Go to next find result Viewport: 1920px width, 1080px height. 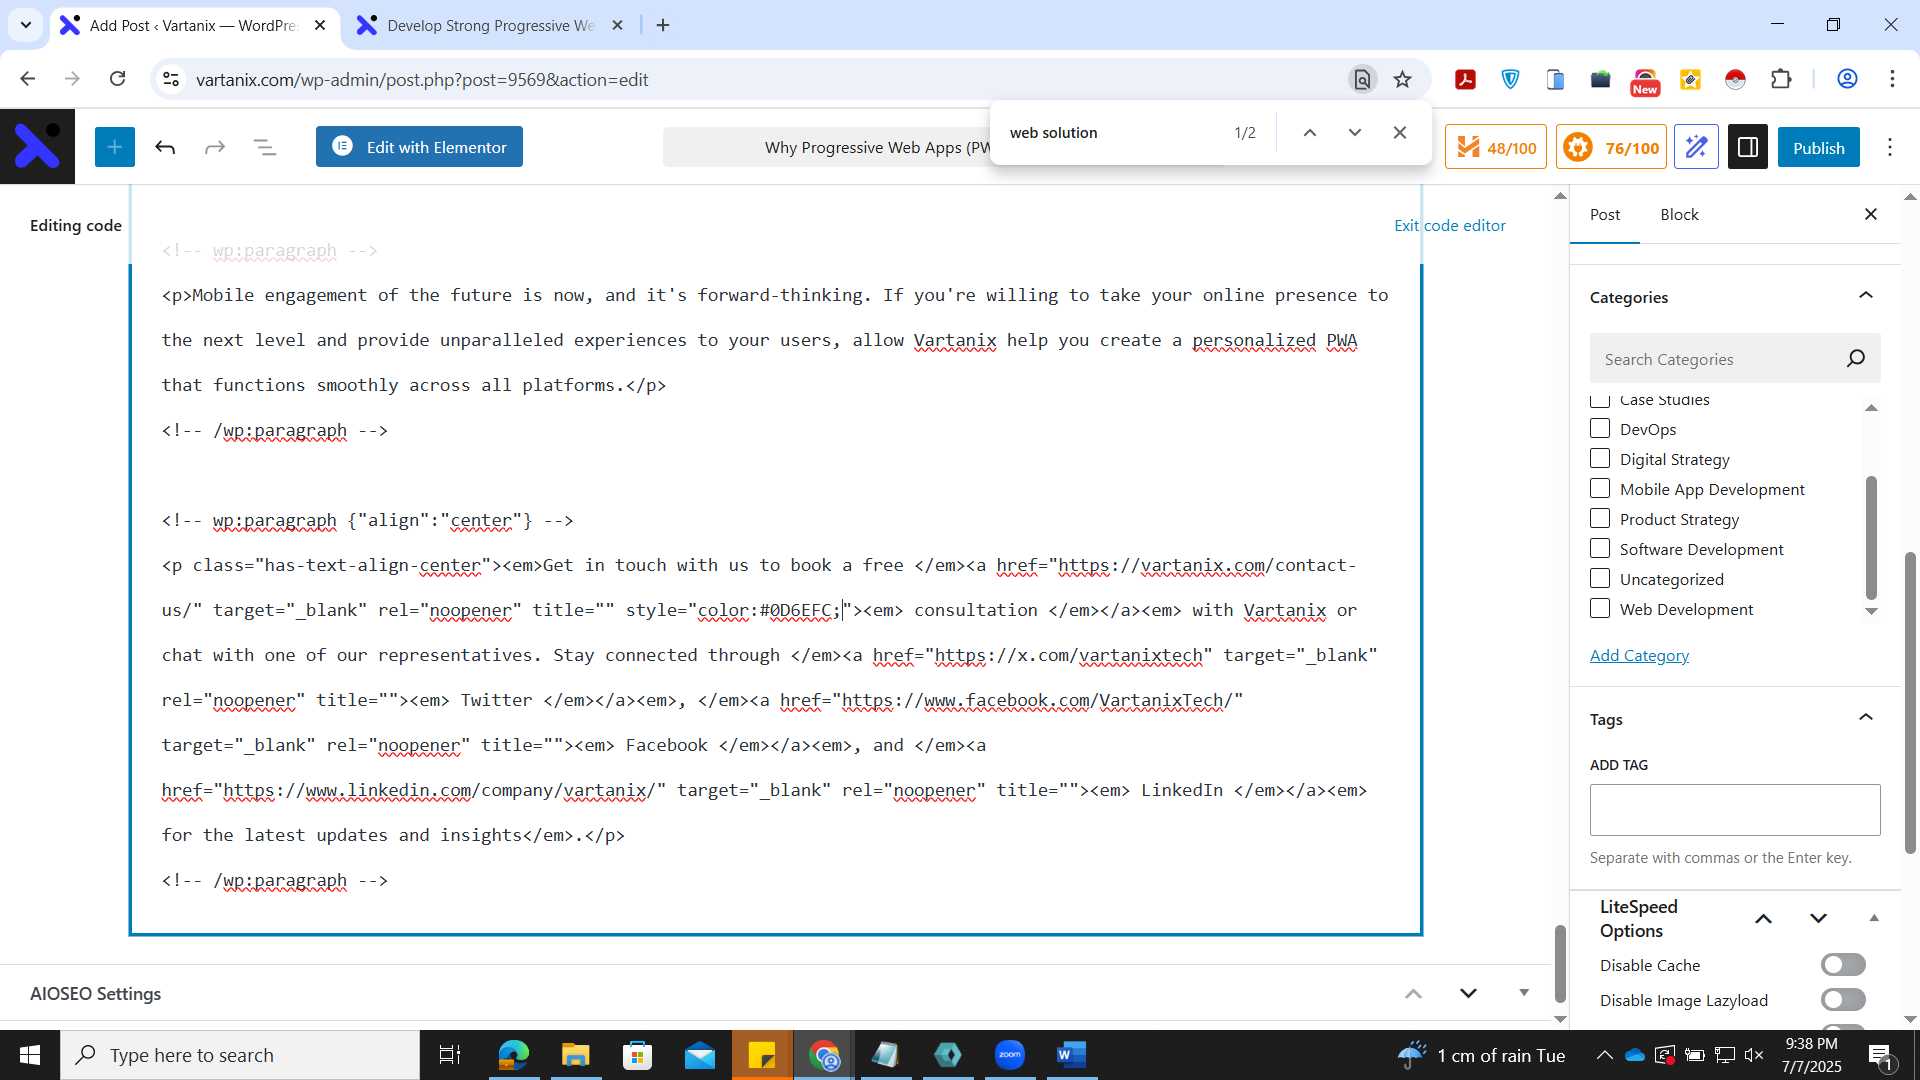click(x=1355, y=132)
